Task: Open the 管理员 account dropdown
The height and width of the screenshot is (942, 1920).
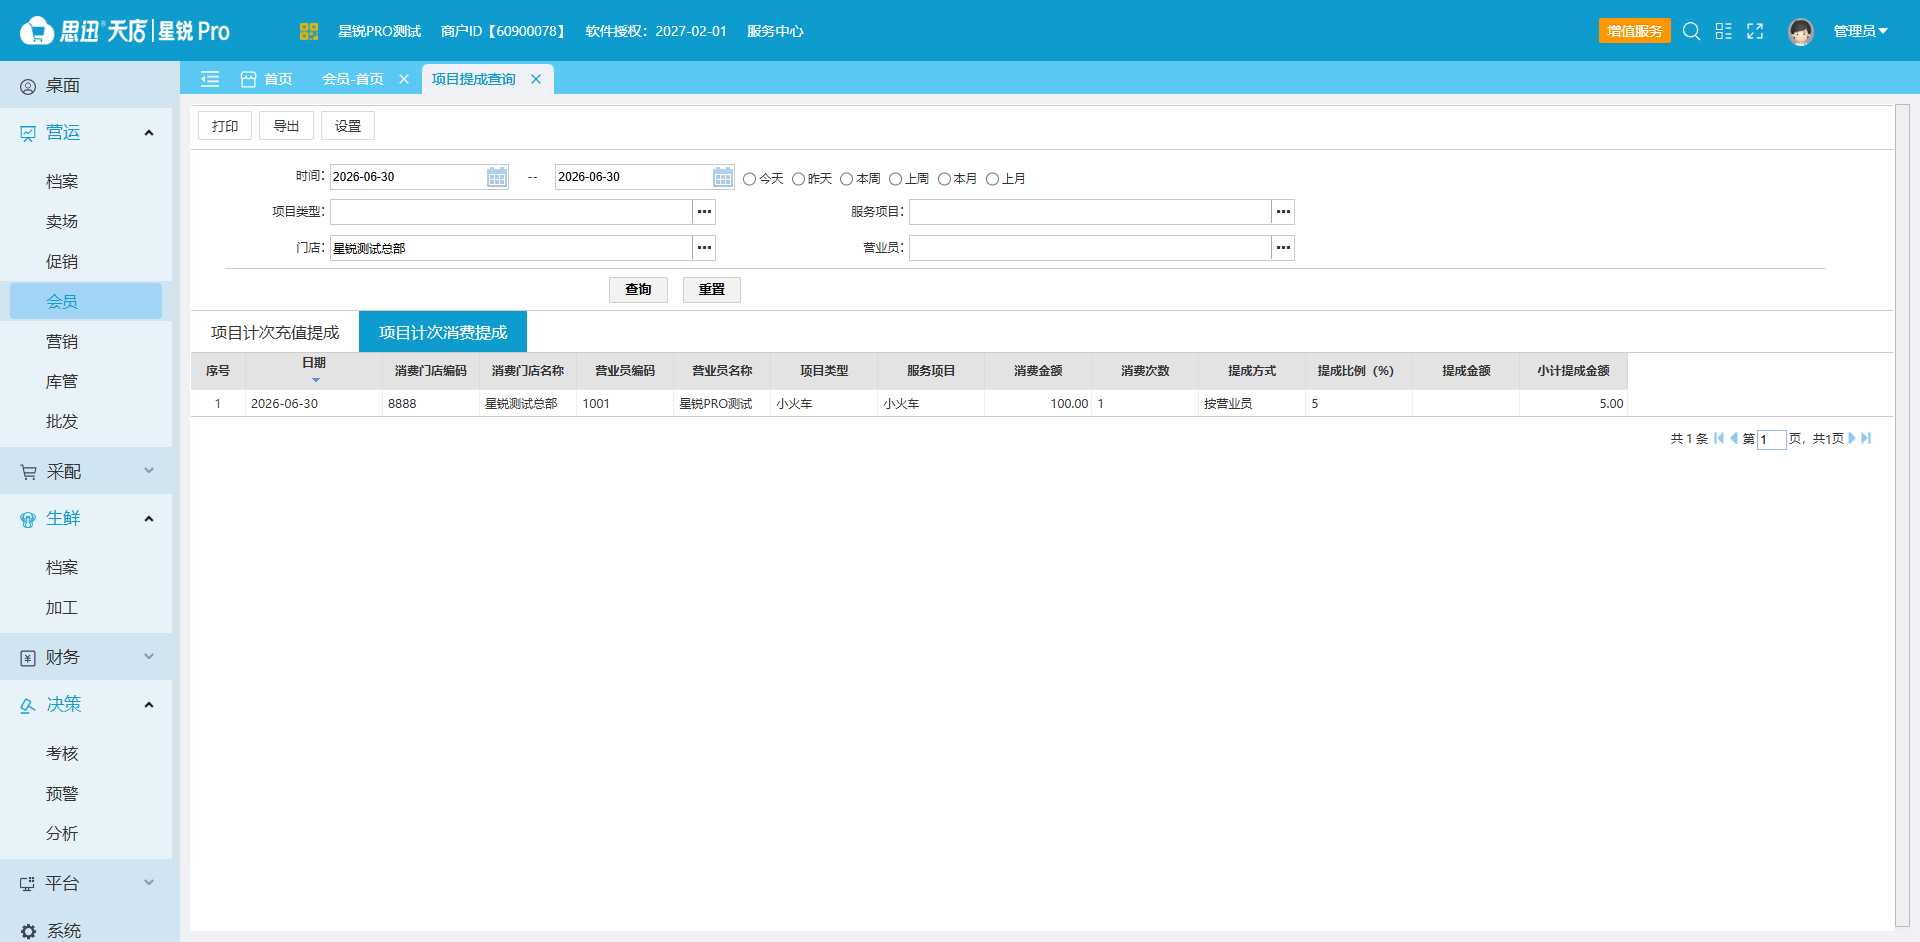Action: 1860,31
